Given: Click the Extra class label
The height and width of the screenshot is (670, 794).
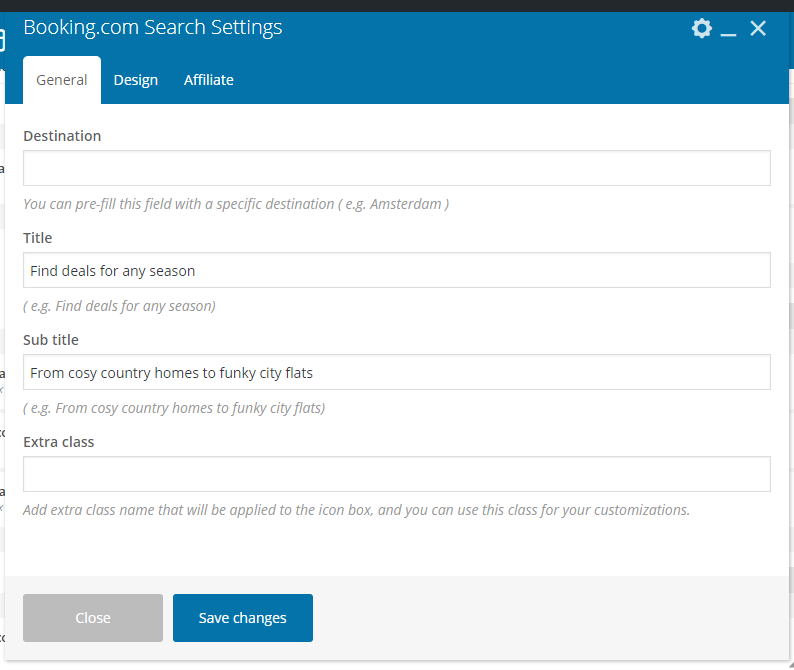Looking at the screenshot, I should coord(59,442).
